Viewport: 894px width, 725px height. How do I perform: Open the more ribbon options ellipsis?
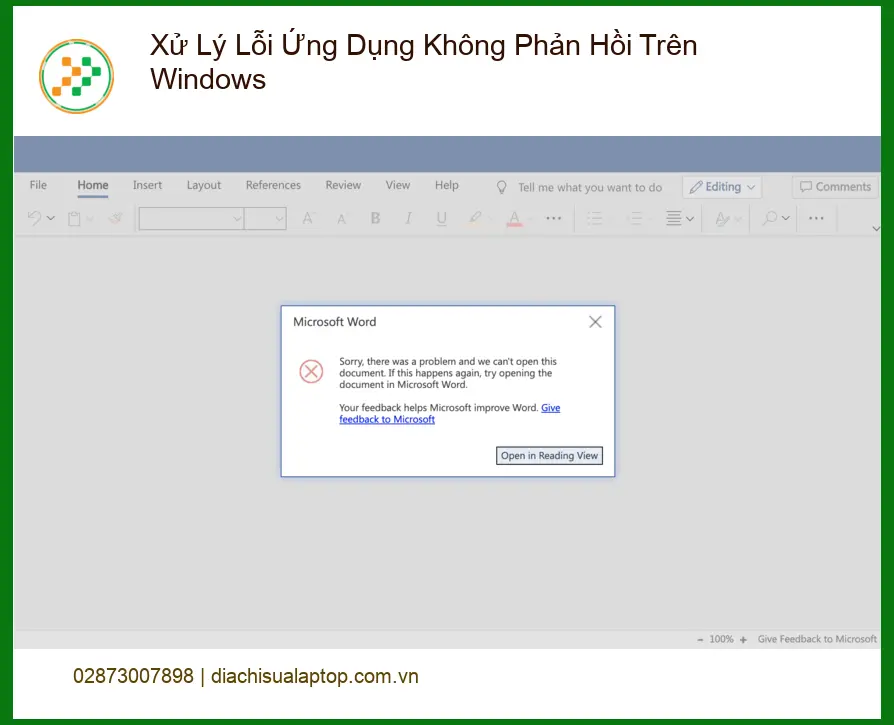(816, 218)
